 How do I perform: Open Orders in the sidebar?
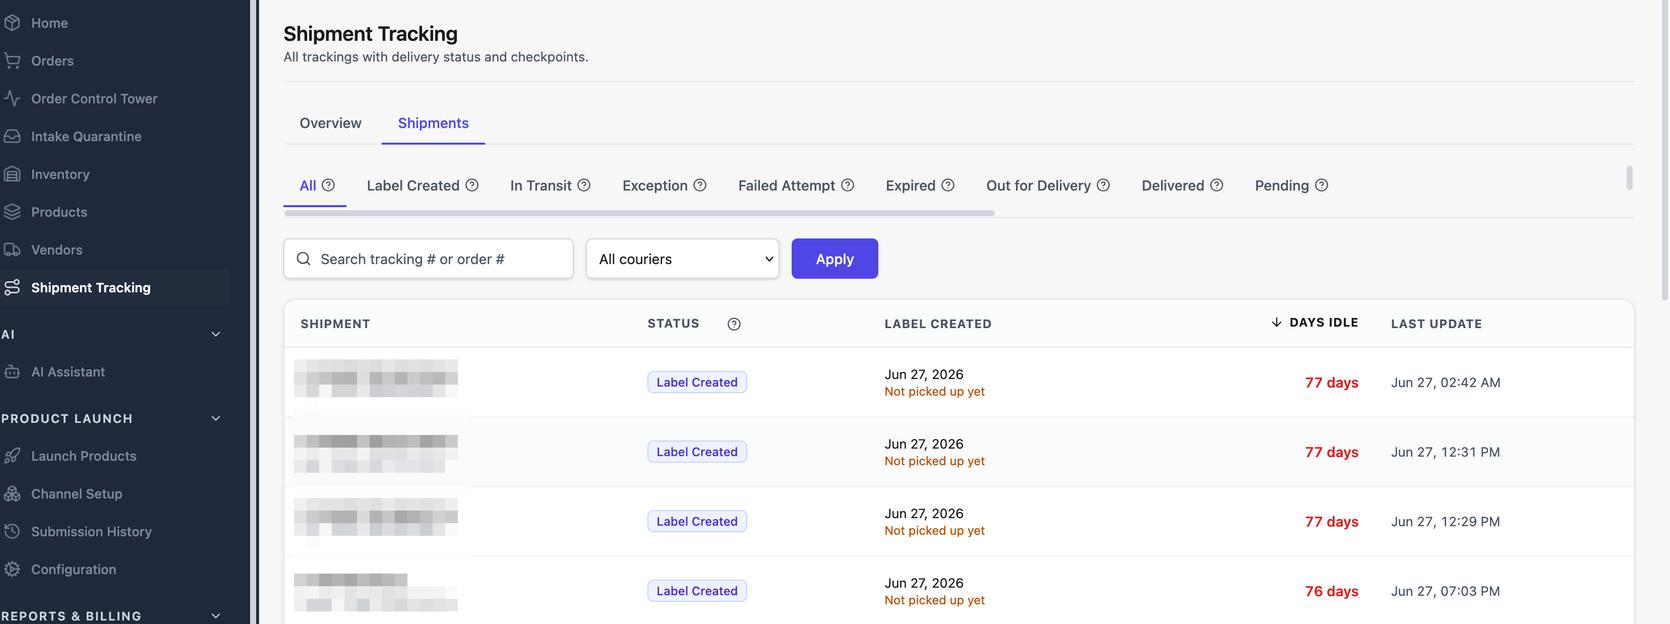click(x=52, y=61)
